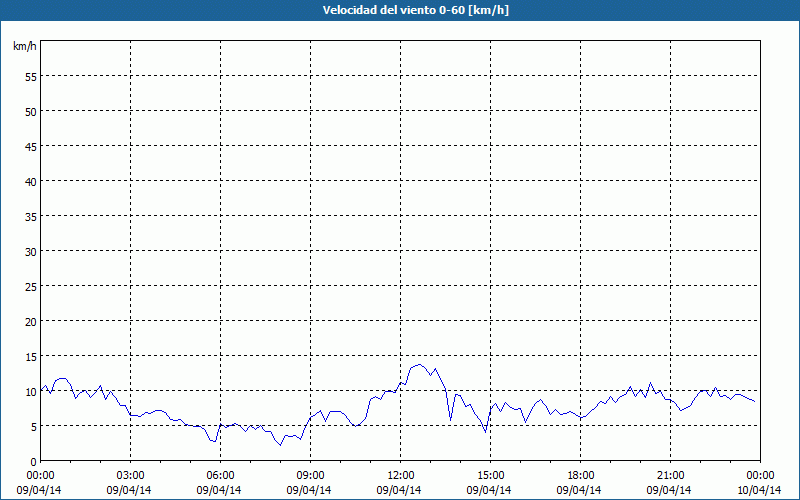Click the 25 tick on the y-axis

point(31,286)
